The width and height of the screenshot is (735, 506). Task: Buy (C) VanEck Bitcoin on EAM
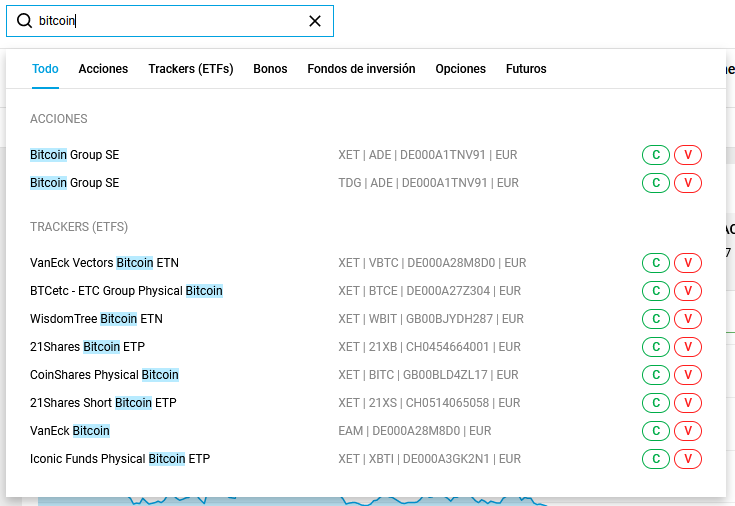tap(656, 430)
